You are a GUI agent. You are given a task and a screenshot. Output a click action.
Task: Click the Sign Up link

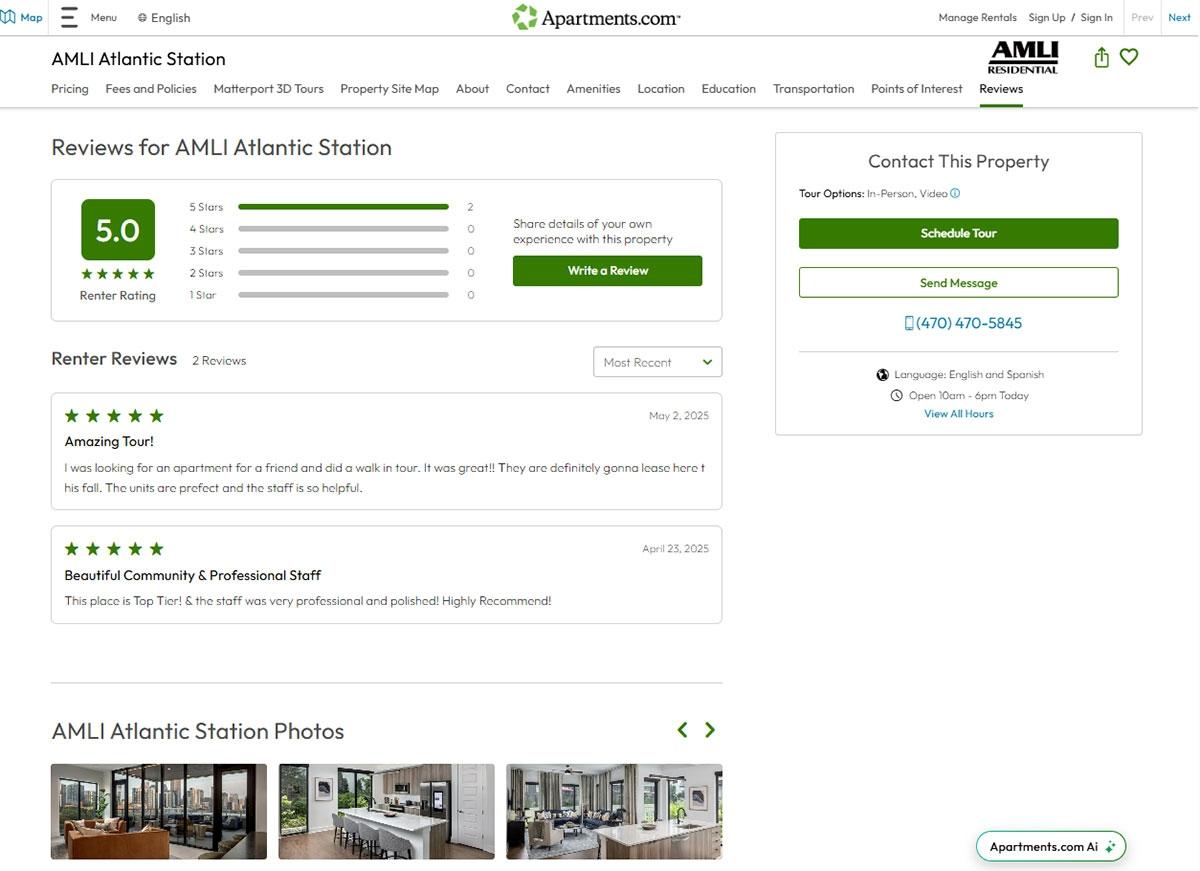click(1047, 18)
